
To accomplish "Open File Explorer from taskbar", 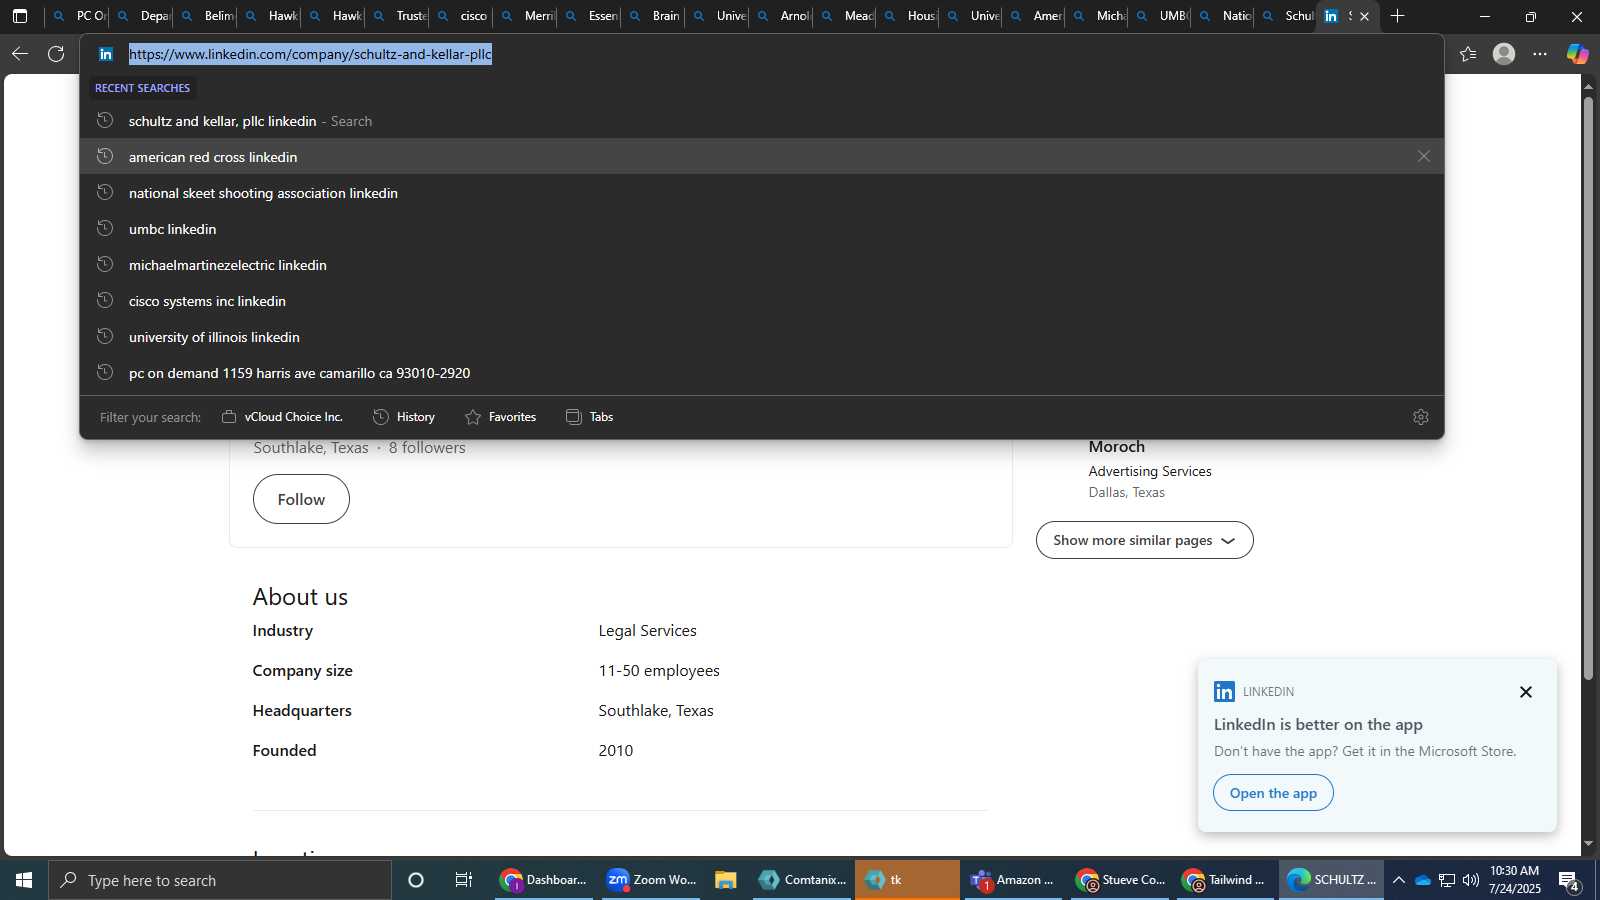I will pos(726,880).
